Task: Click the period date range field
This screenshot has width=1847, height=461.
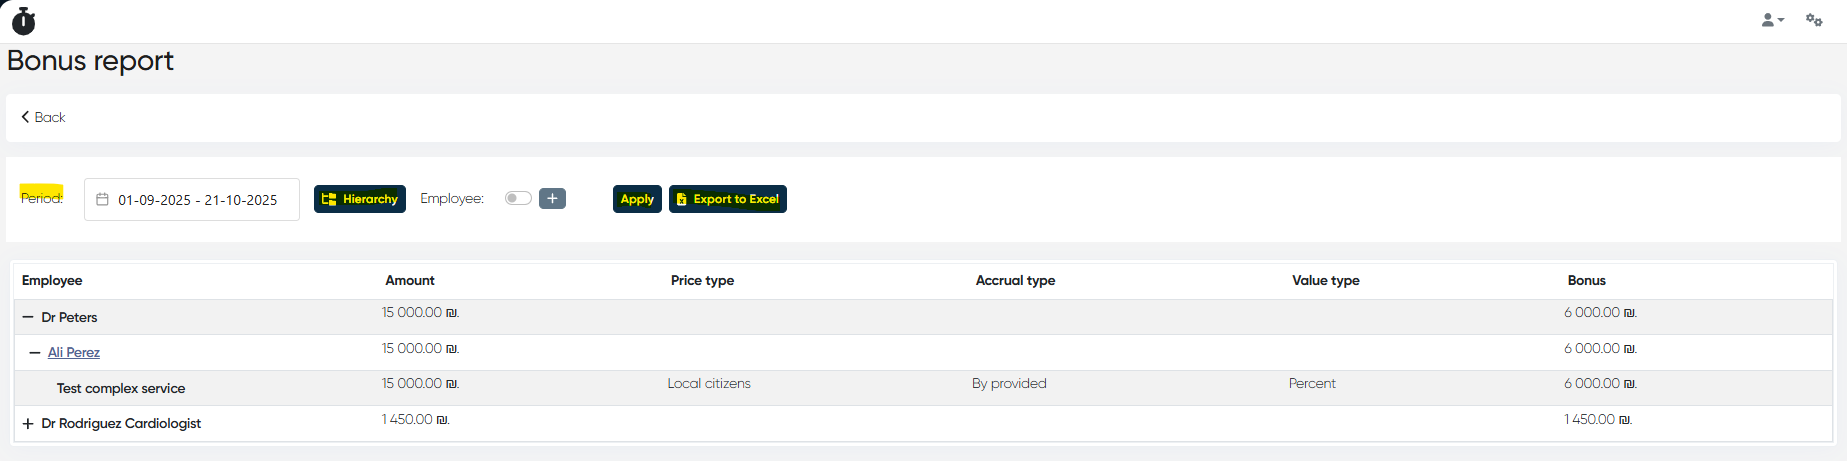Action: 197,200
